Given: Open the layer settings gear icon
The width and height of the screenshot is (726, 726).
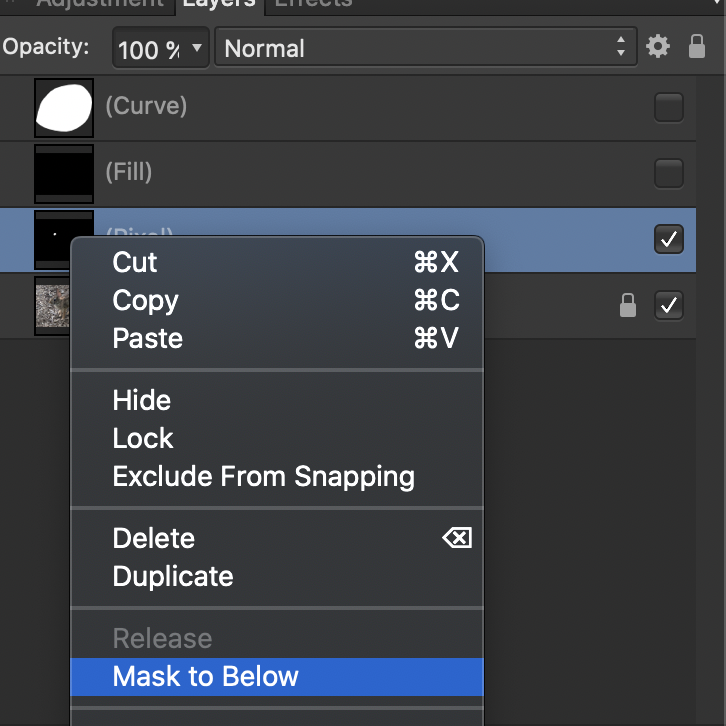Looking at the screenshot, I should (657, 47).
